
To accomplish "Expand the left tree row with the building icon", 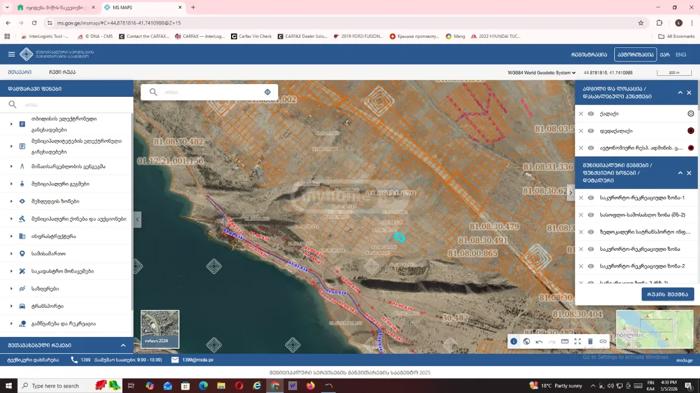I will pos(11,236).
